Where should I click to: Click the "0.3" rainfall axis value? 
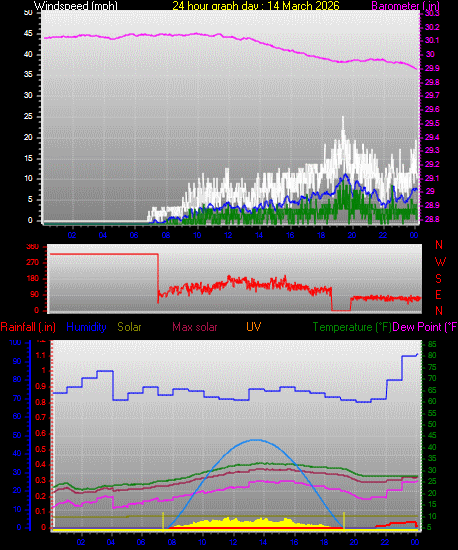41,480
